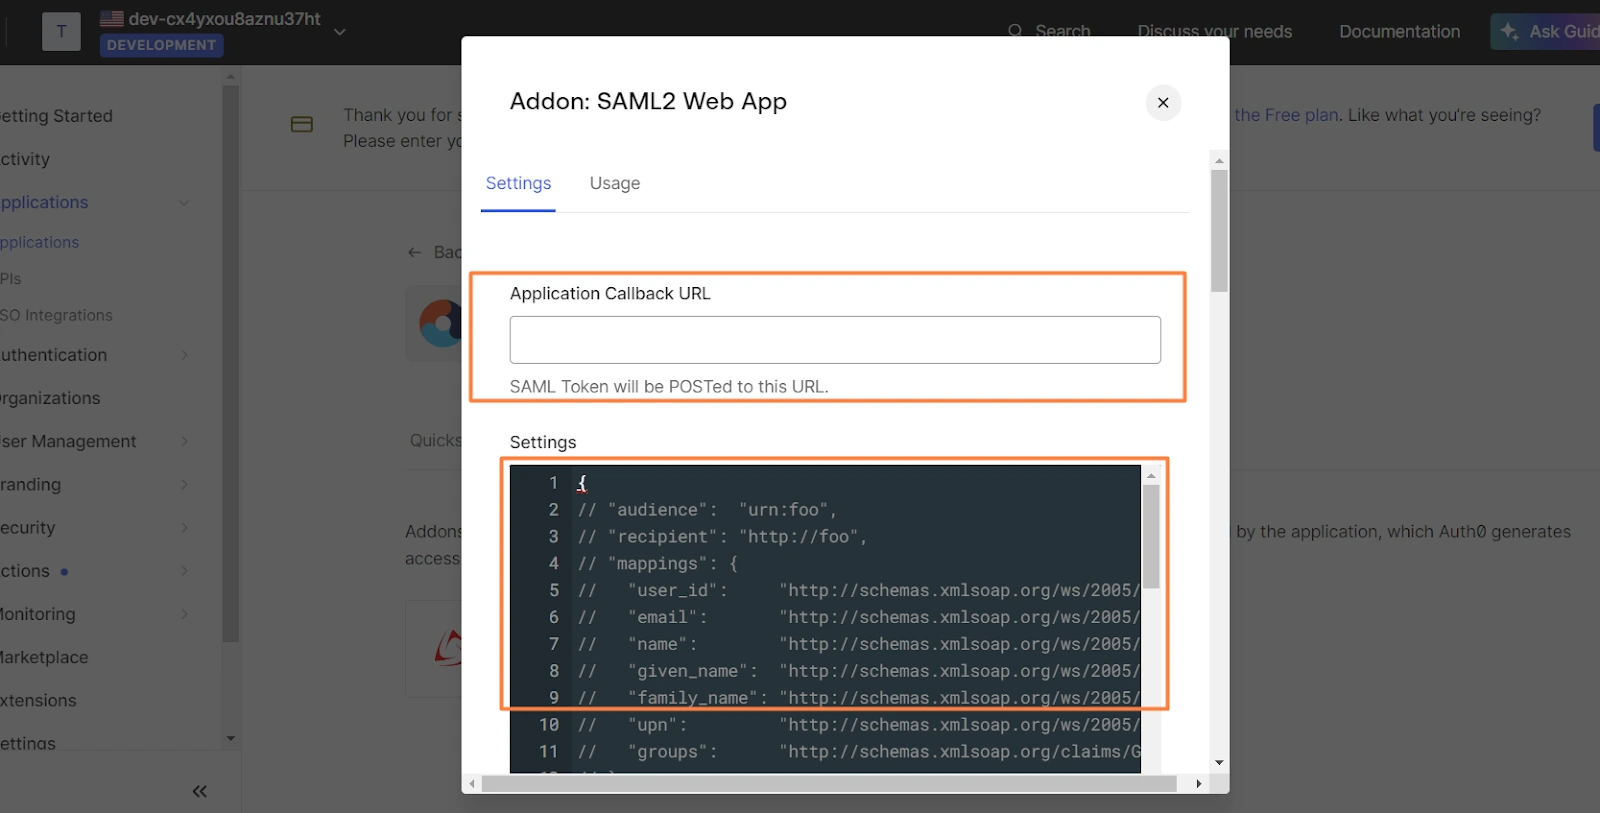Click the tenant name dev-cx4yxou8aznu37ht
The height and width of the screenshot is (813, 1600).
pos(224,19)
